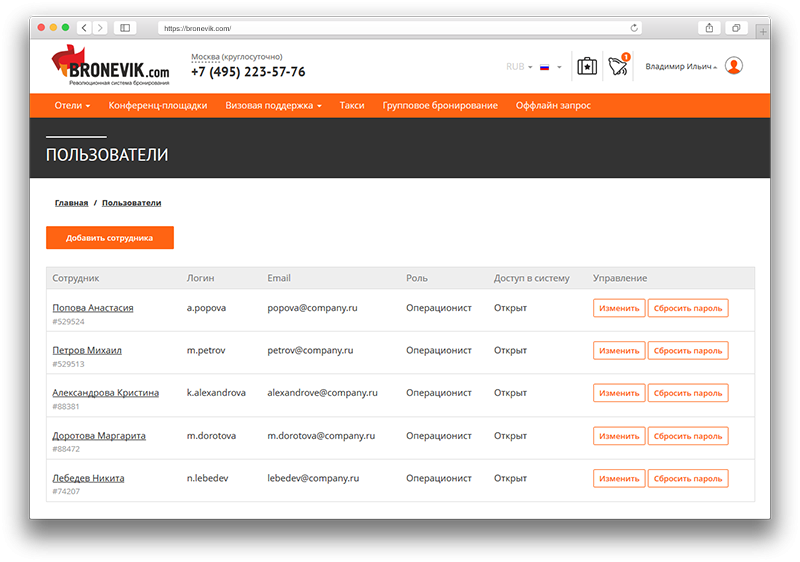Select employee ID #74207
Screen dimensions: 800x562
pyautogui.click(x=66, y=491)
